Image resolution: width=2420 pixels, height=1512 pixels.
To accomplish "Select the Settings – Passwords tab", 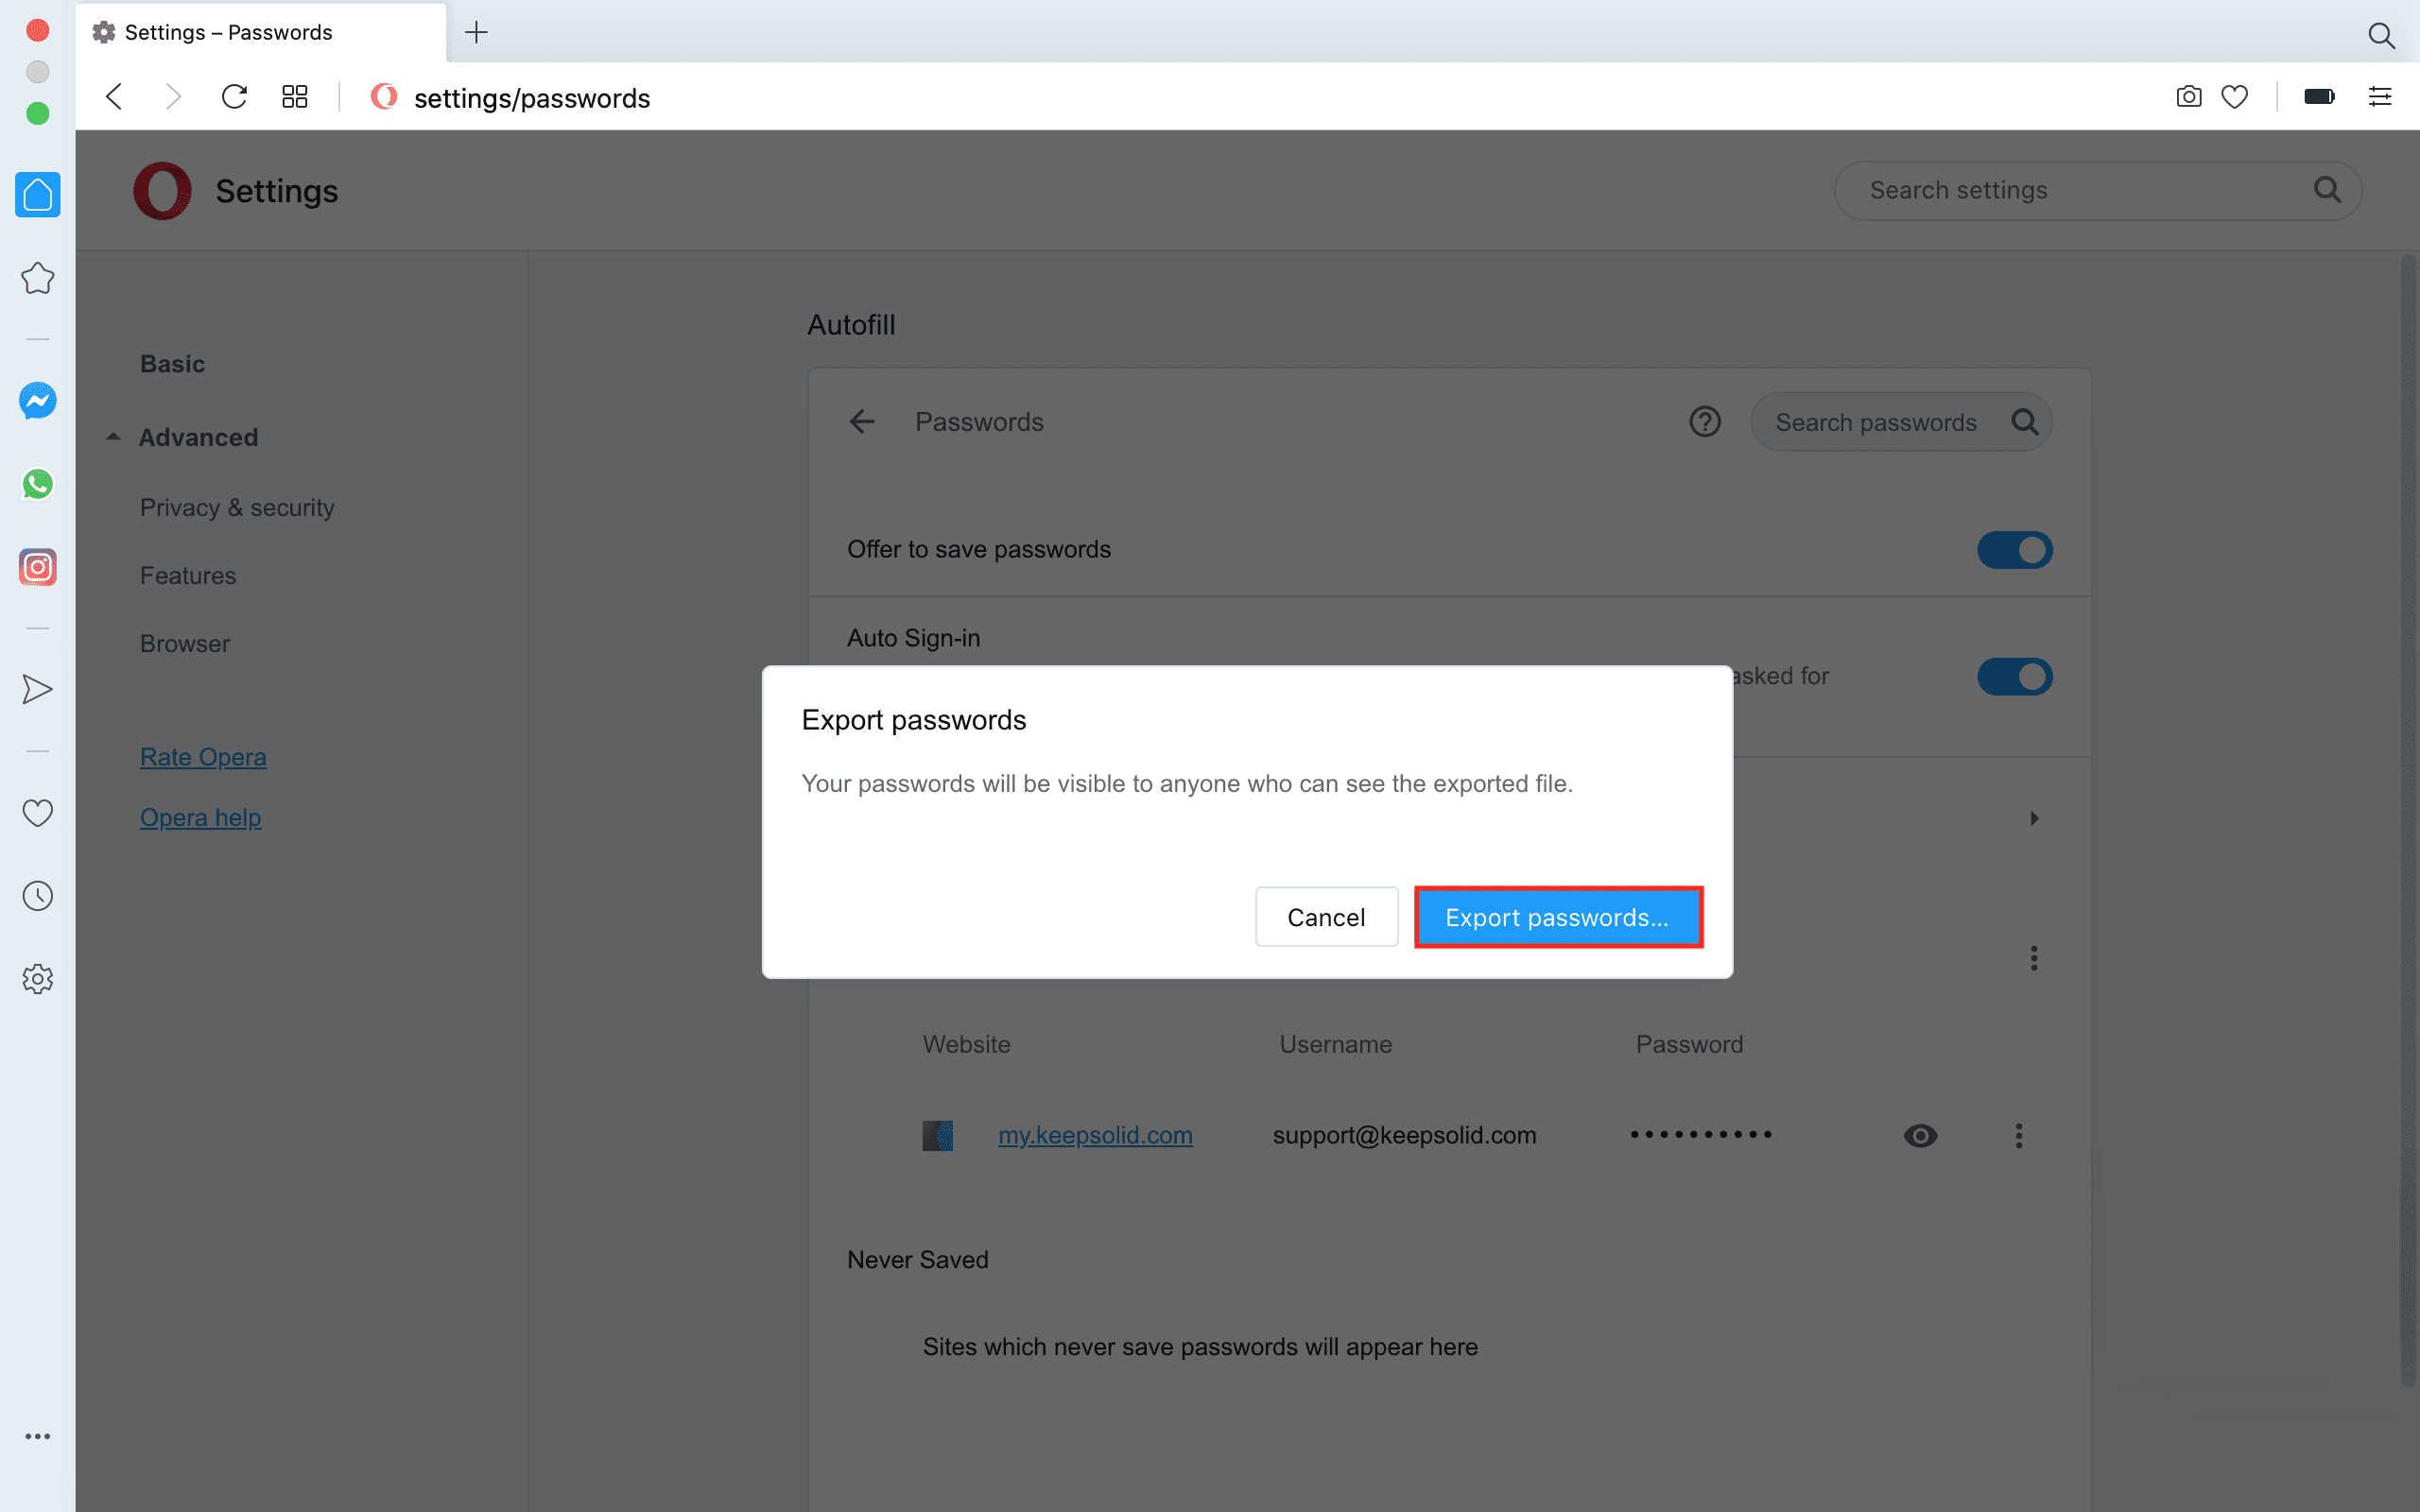I will [229, 32].
